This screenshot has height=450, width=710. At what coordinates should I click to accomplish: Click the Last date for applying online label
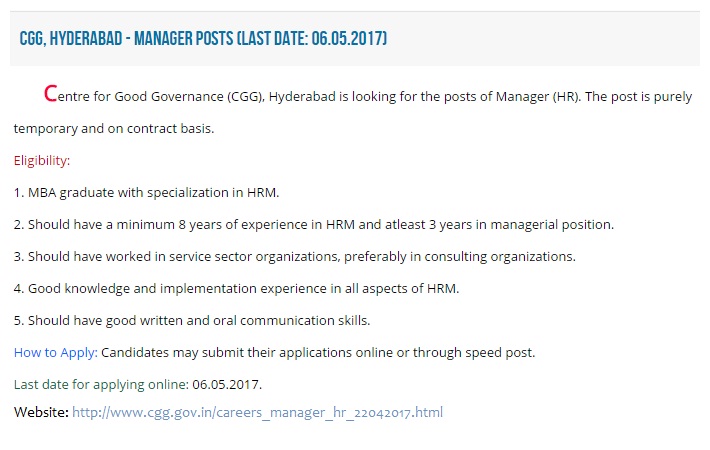click(101, 385)
